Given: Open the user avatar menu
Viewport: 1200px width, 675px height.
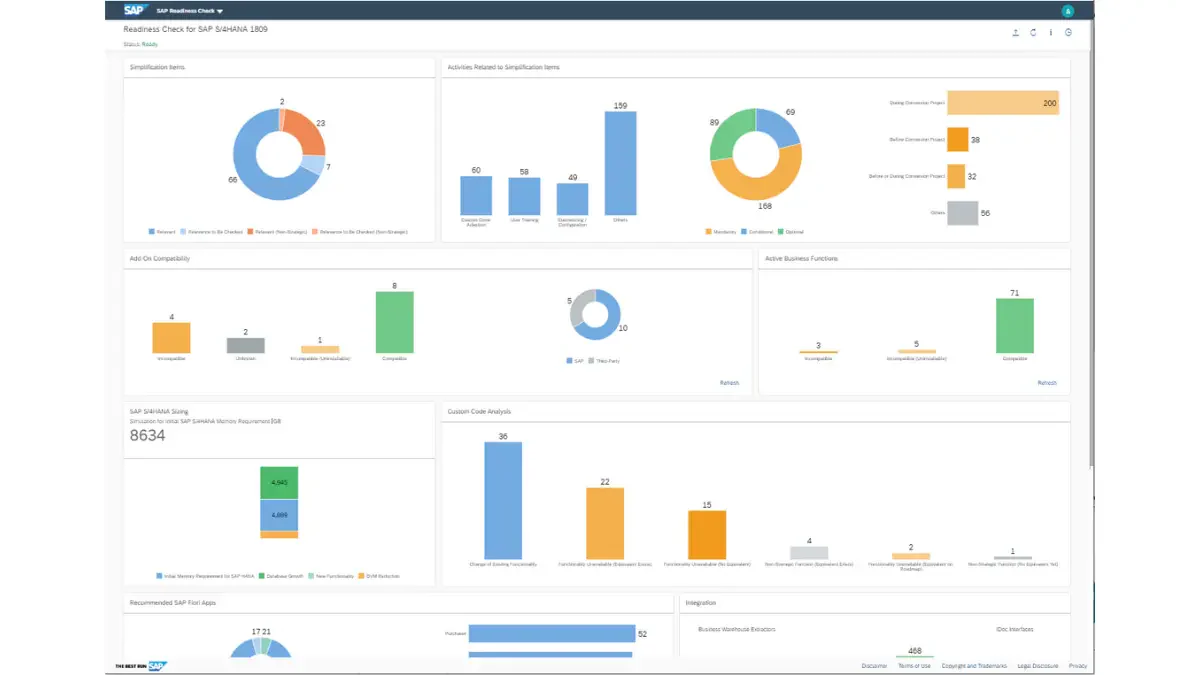Looking at the screenshot, I should [1068, 11].
